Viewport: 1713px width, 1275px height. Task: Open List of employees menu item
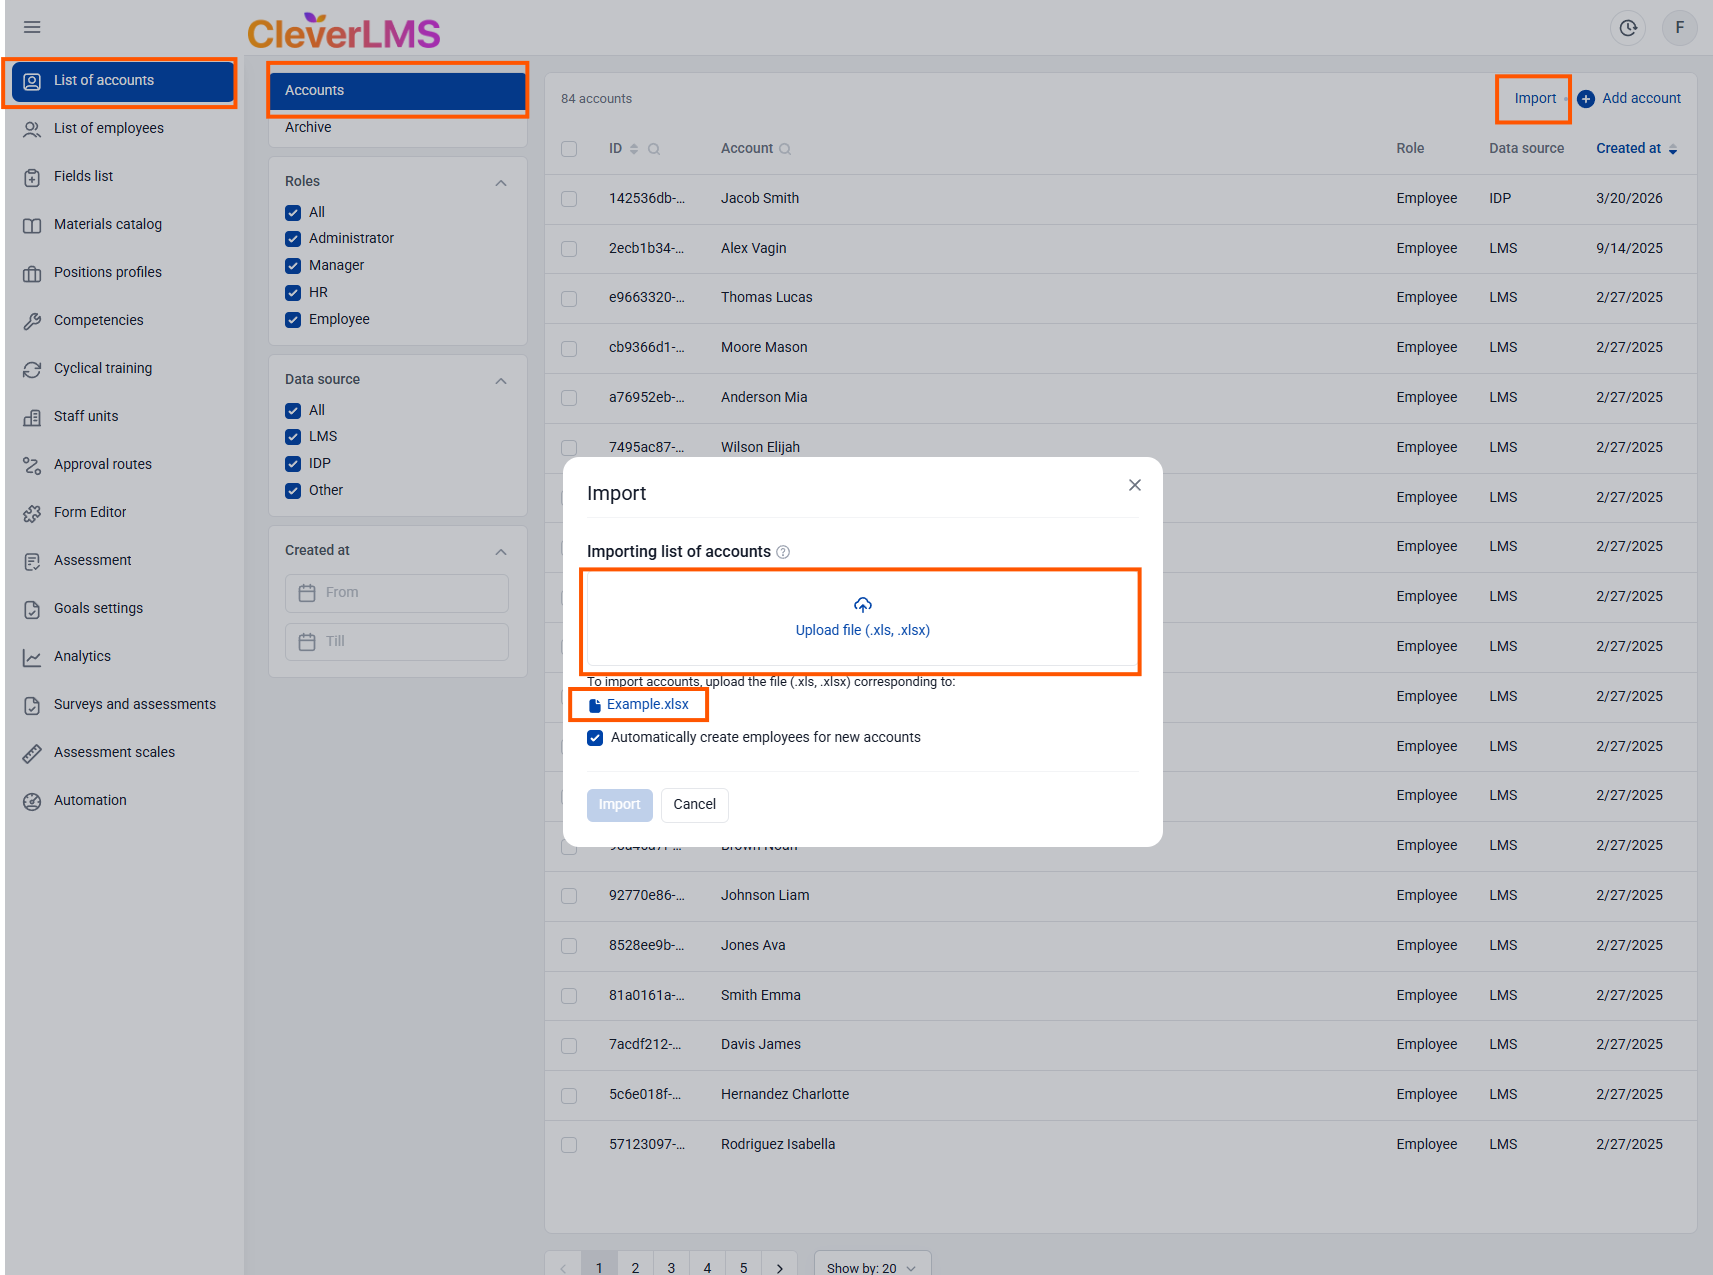(108, 128)
